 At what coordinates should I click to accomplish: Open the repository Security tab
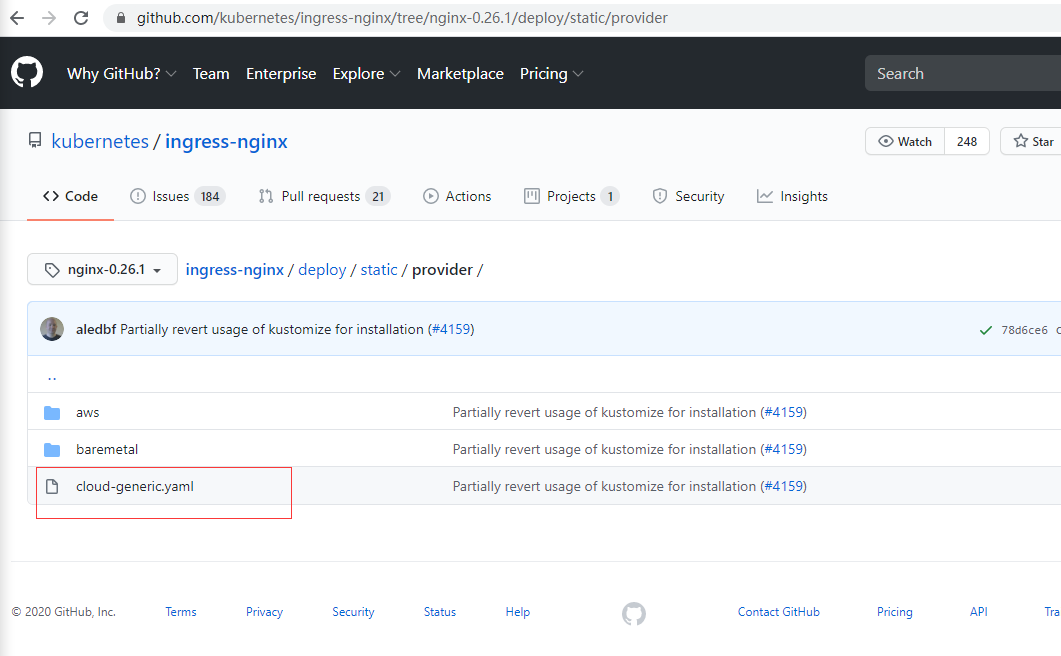pyautogui.click(x=688, y=196)
